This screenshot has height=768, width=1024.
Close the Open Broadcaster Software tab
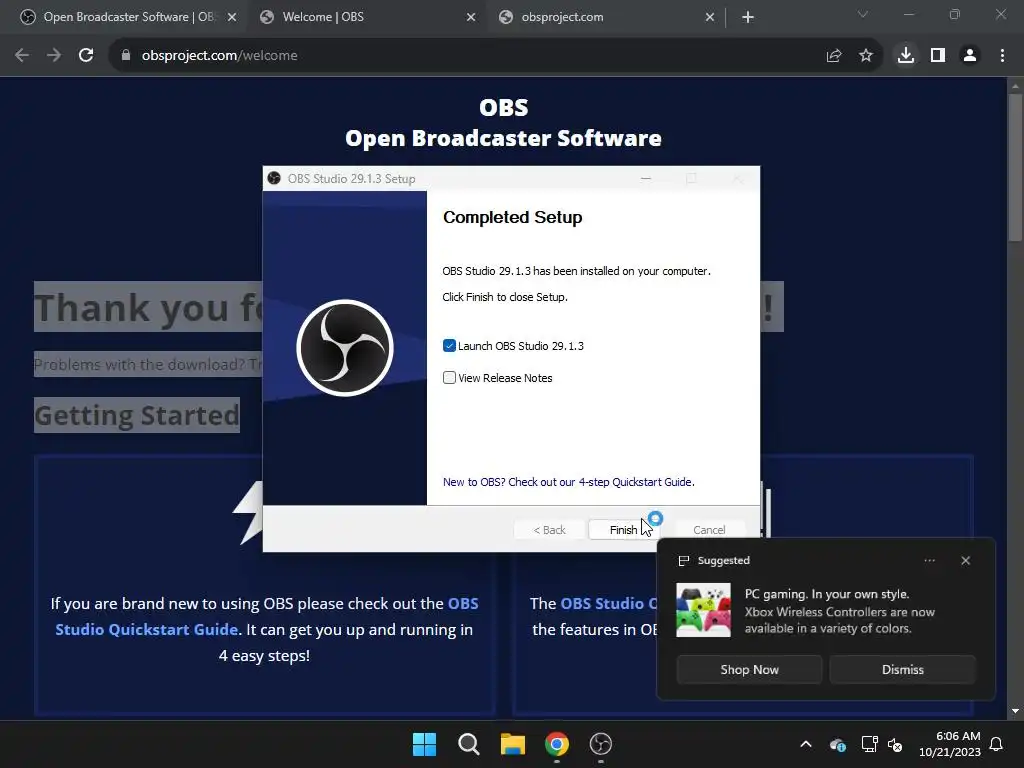[x=232, y=17]
